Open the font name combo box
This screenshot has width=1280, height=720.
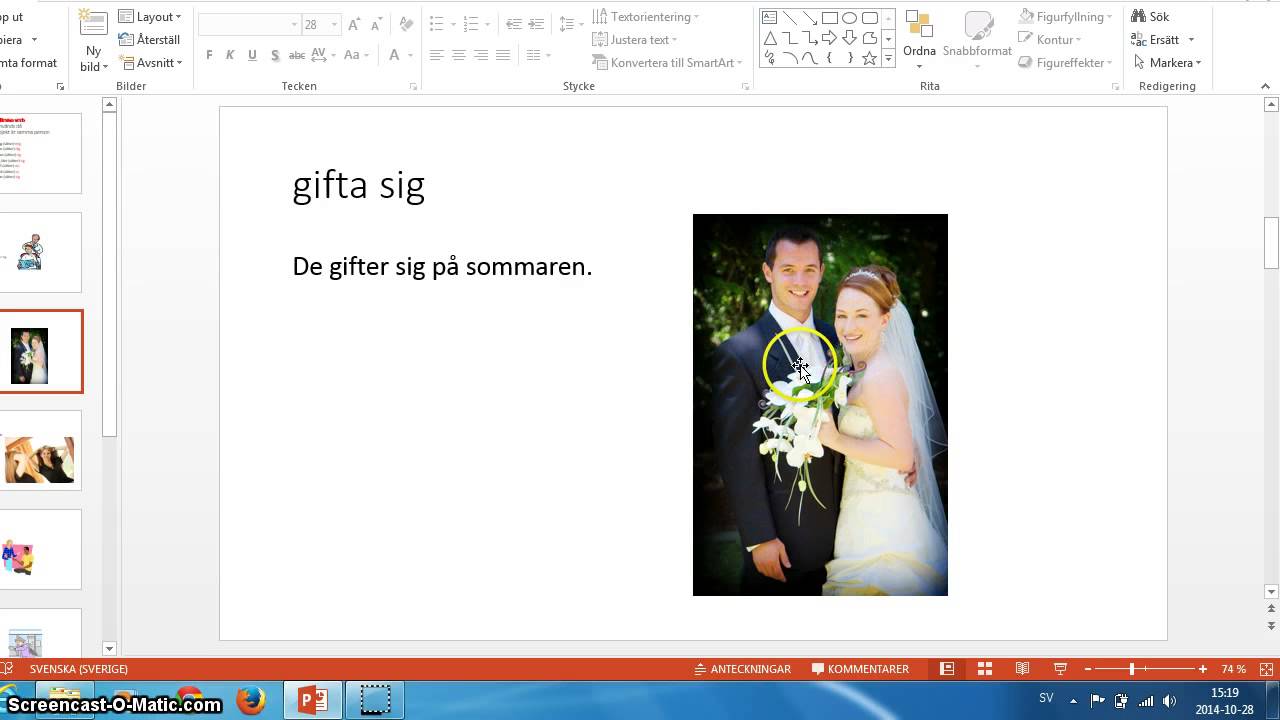click(249, 24)
